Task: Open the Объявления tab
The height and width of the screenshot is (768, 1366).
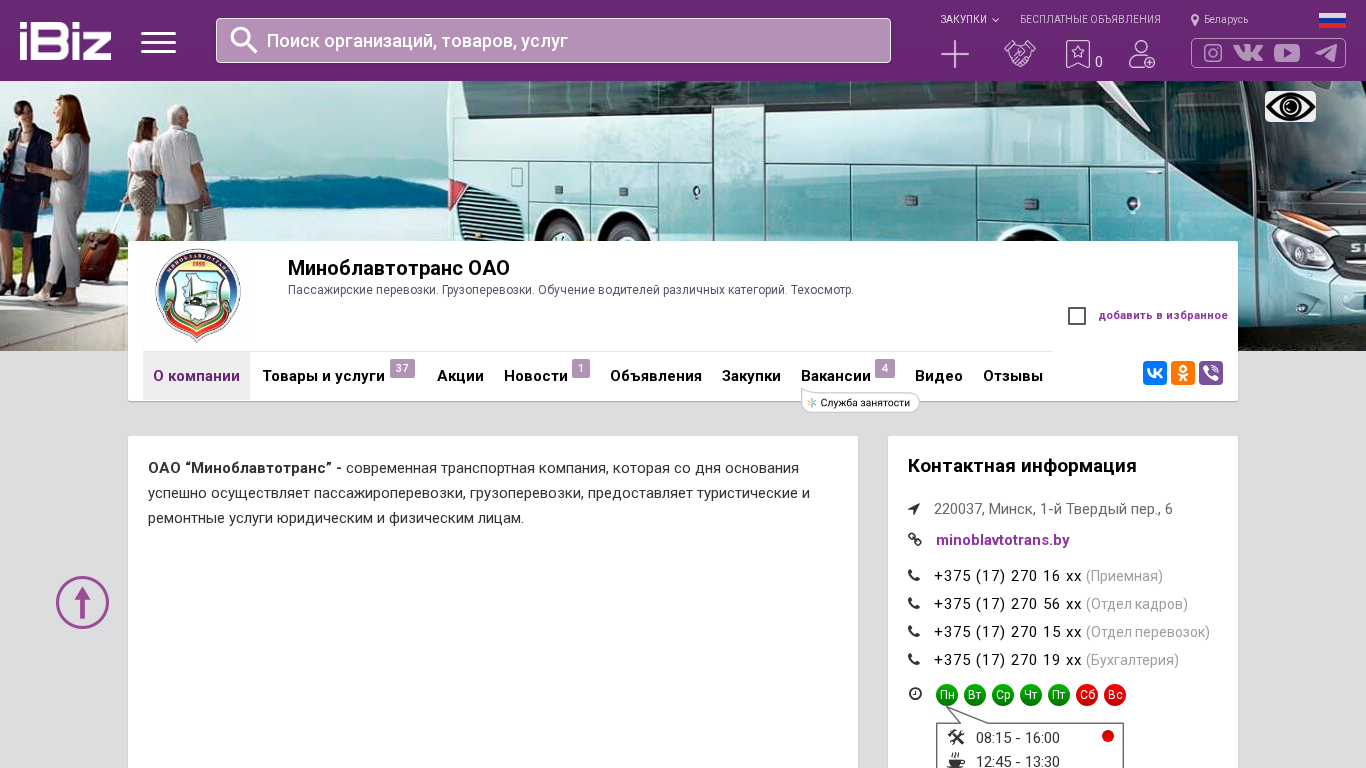Action: tap(656, 376)
